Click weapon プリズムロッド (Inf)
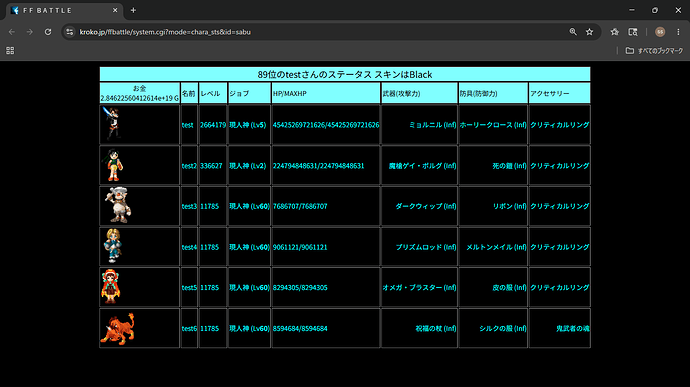Screen dimensions: 690x387 click(426, 247)
